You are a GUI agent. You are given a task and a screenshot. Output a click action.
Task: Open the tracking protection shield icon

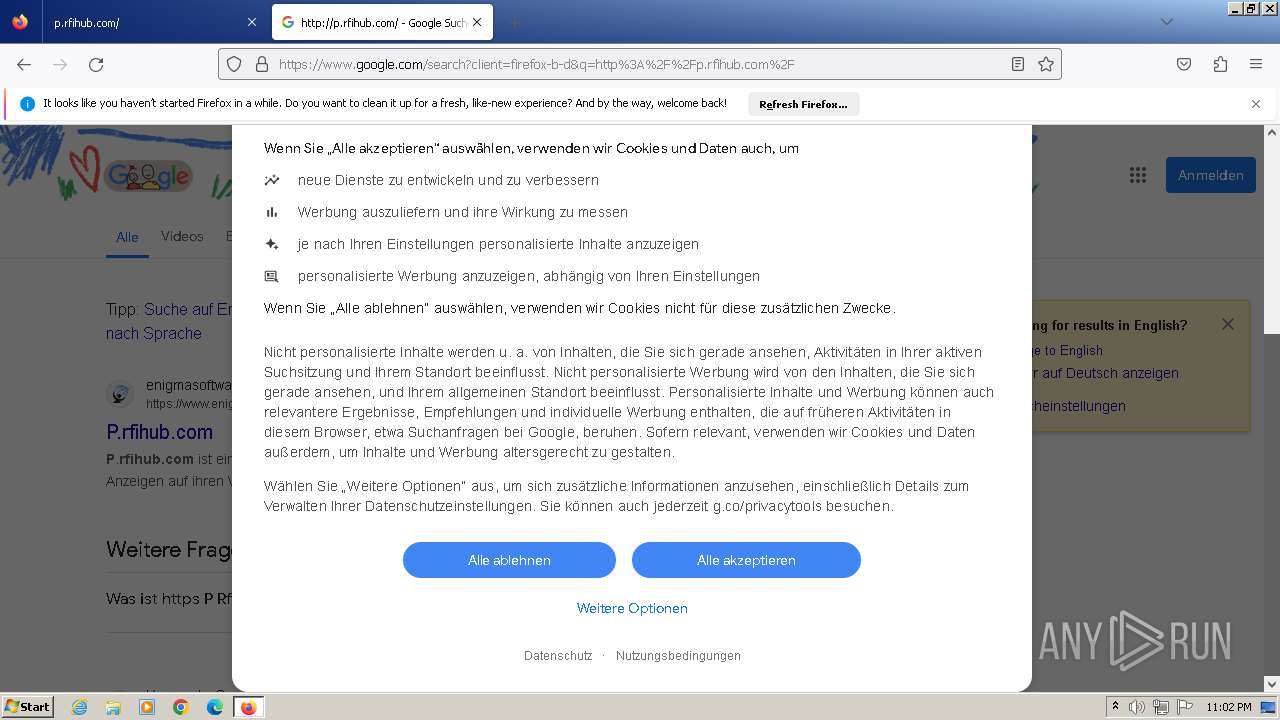coord(234,64)
